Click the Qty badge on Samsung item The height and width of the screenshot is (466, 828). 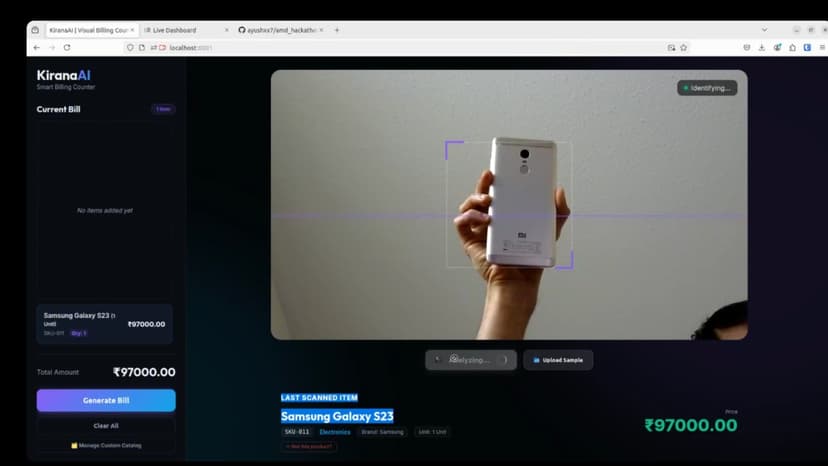79,333
